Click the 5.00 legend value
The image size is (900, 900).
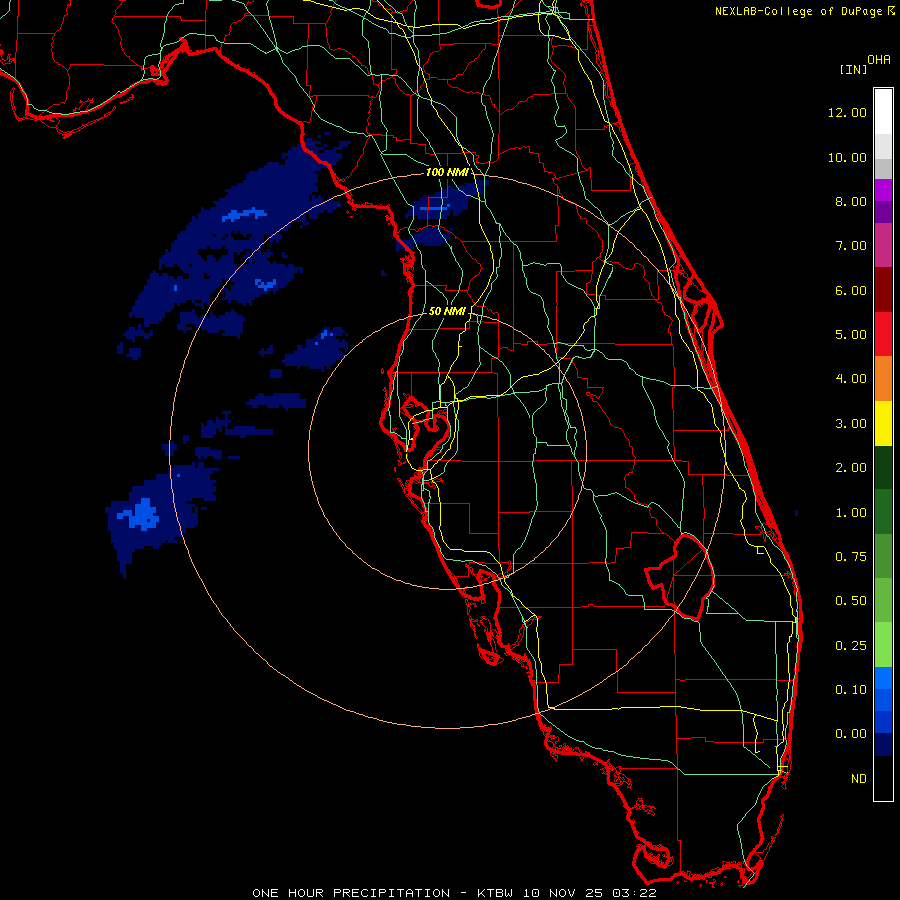click(x=851, y=335)
